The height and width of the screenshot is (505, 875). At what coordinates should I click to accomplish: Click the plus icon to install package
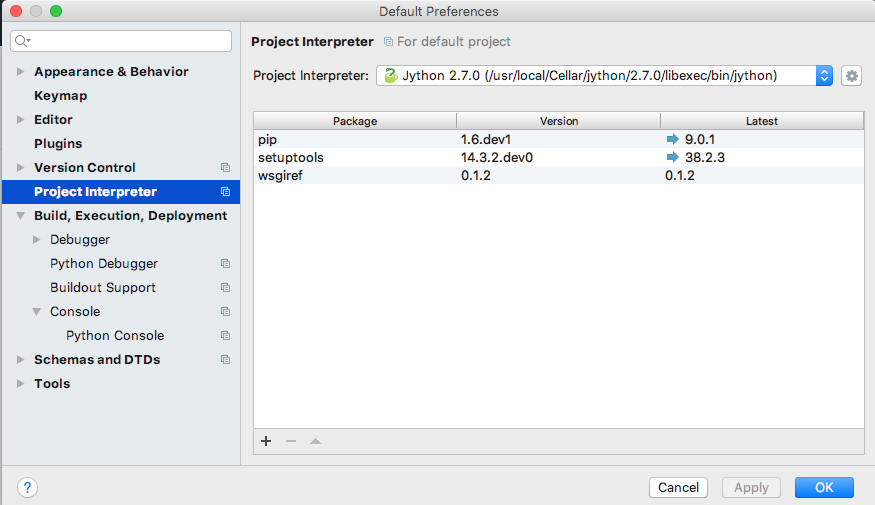coord(266,441)
